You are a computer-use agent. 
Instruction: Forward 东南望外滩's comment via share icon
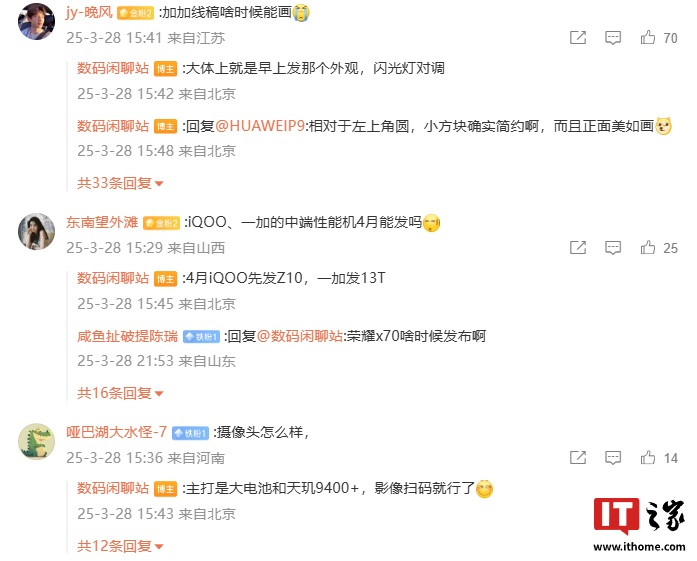click(x=578, y=248)
